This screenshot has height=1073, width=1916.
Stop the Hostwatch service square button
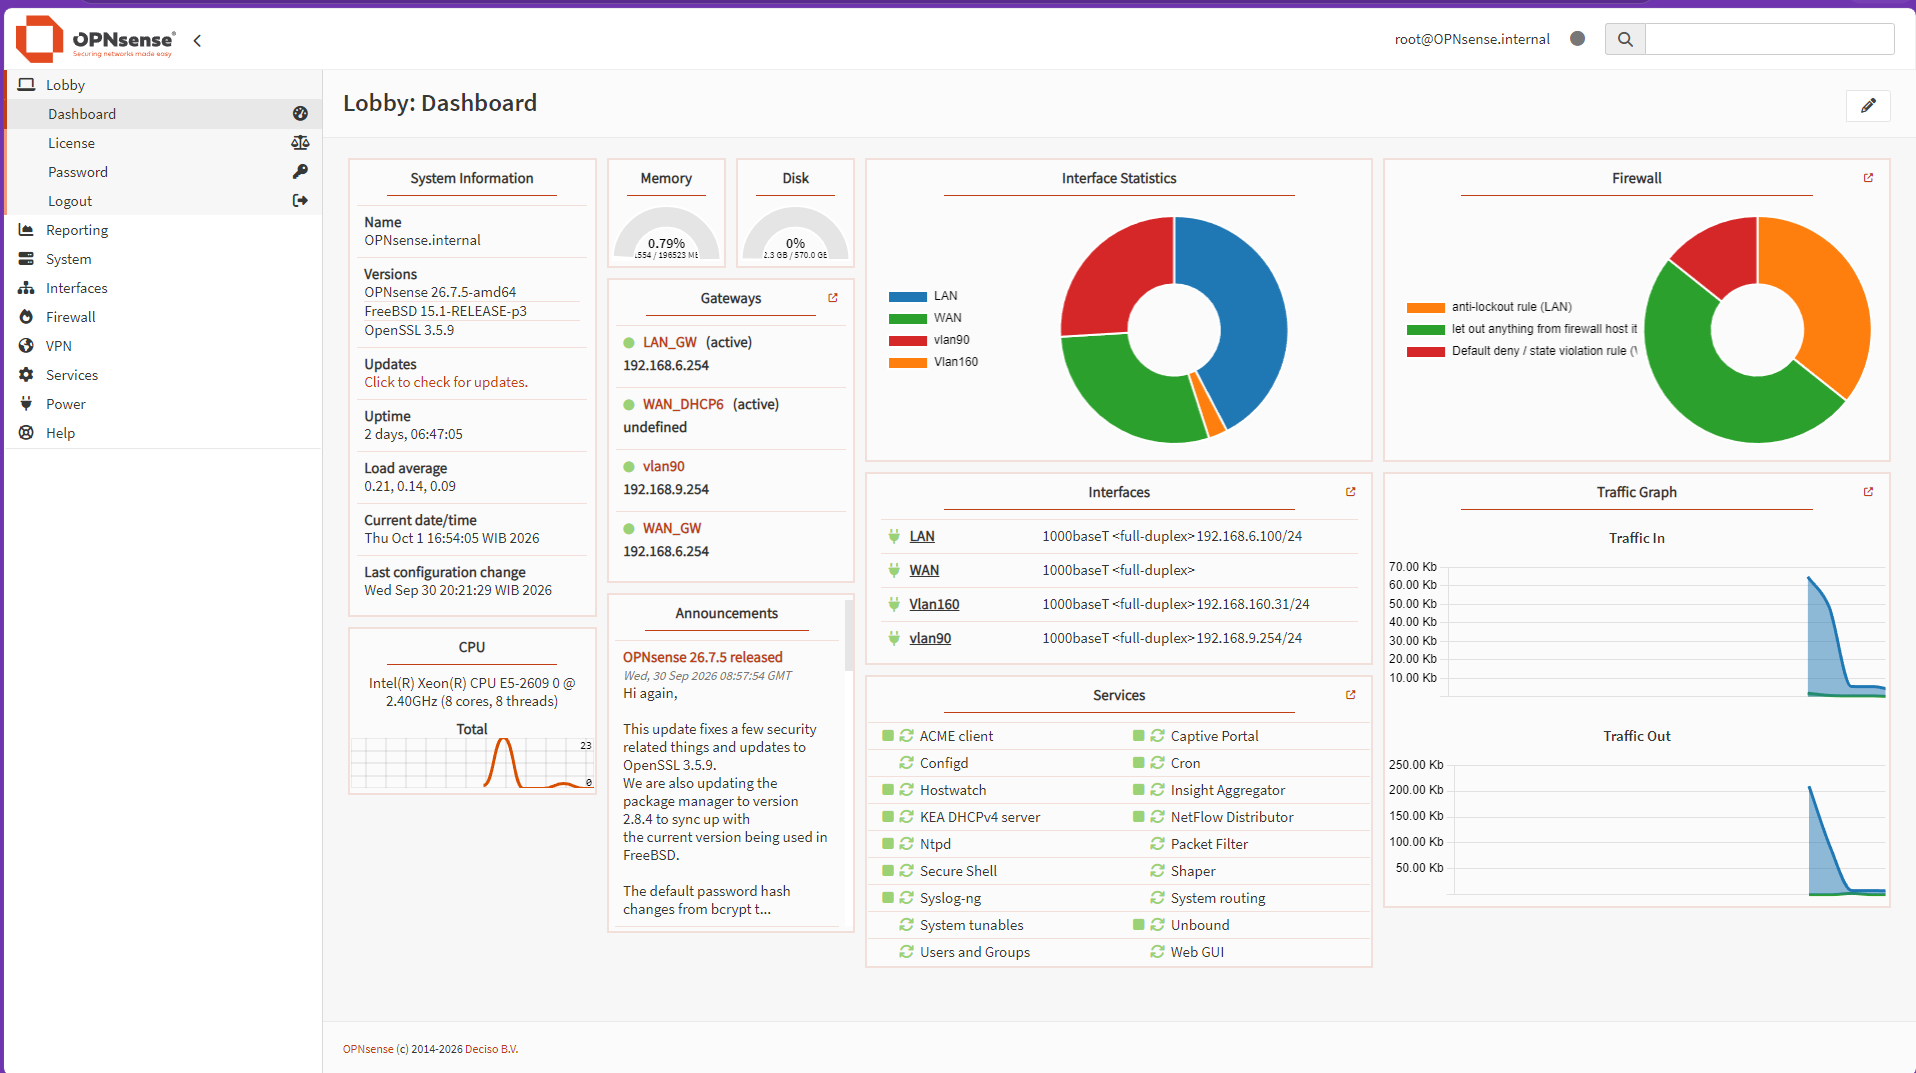click(888, 790)
